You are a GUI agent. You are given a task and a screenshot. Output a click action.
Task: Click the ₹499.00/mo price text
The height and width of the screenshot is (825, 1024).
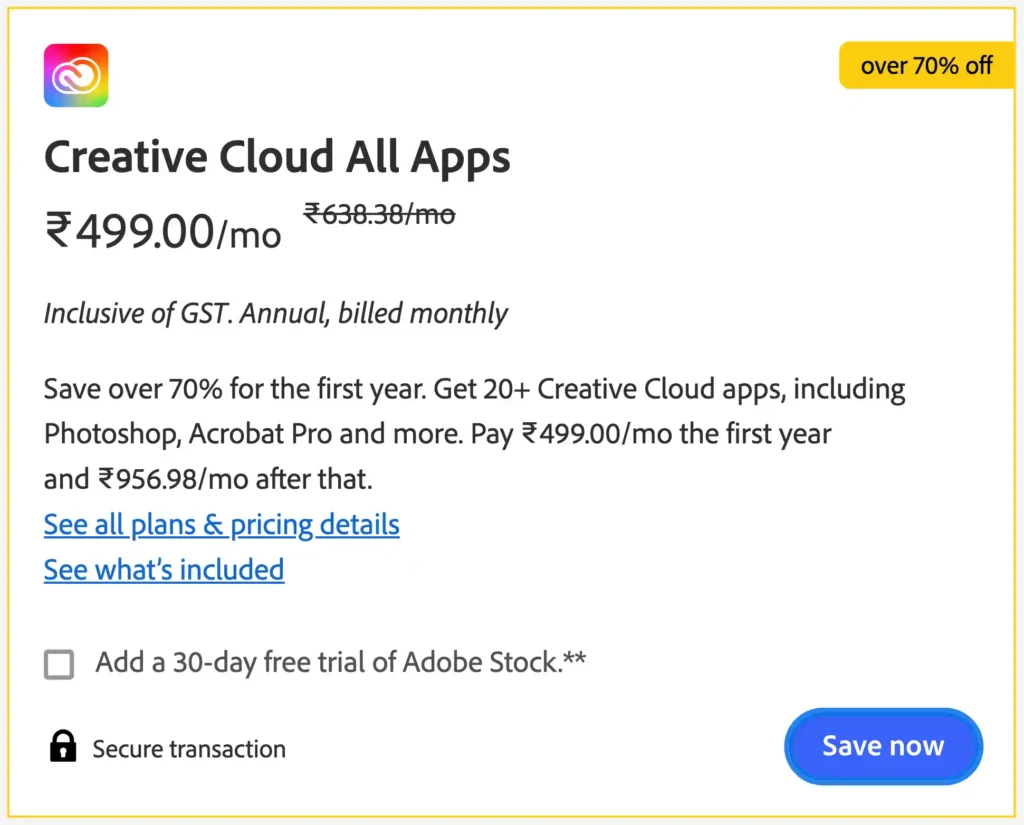click(162, 232)
